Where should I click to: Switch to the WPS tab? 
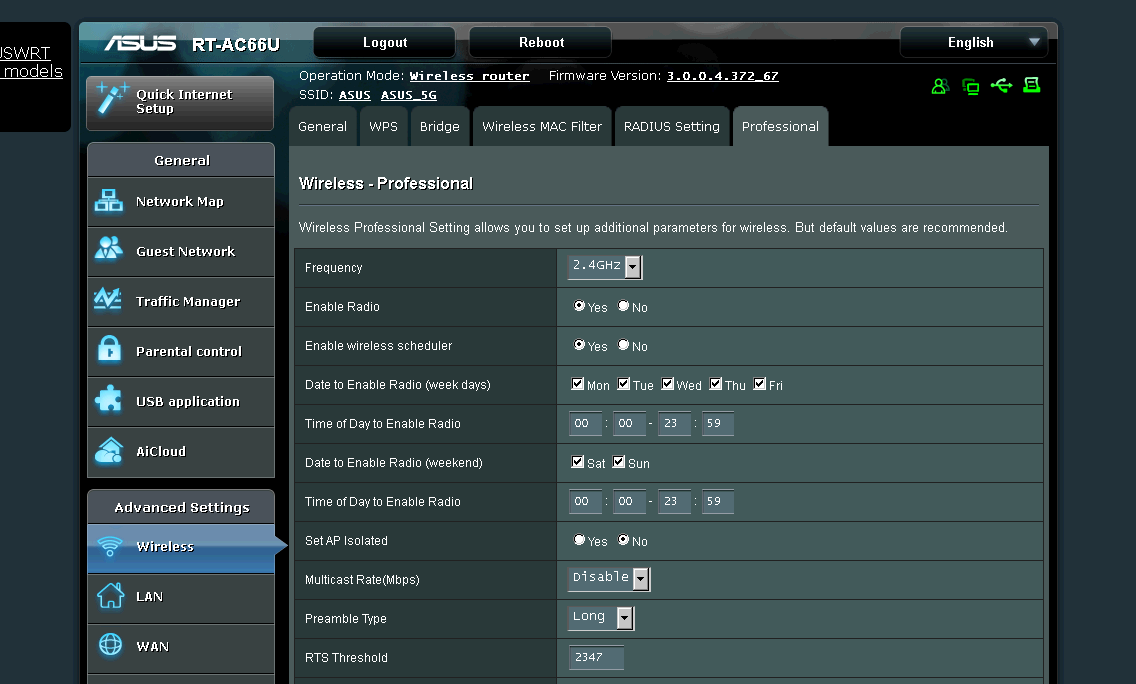(x=383, y=126)
